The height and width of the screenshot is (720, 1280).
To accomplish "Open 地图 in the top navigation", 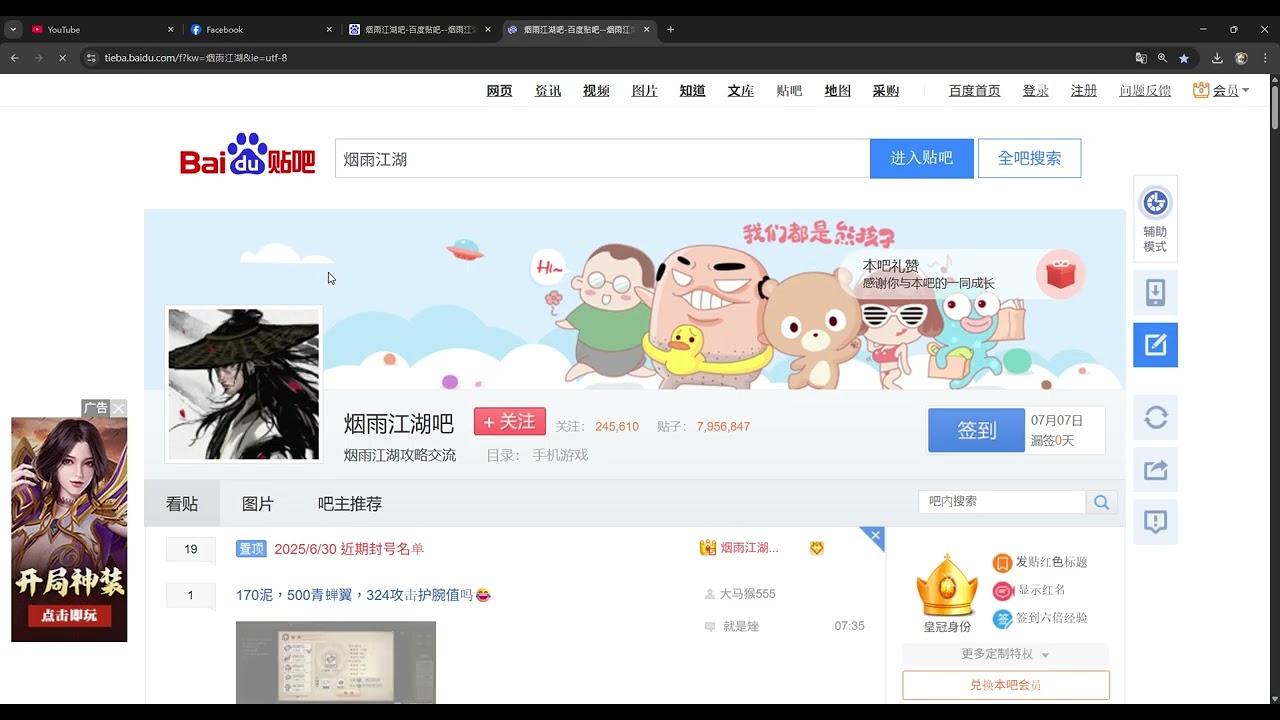I will pos(837,91).
